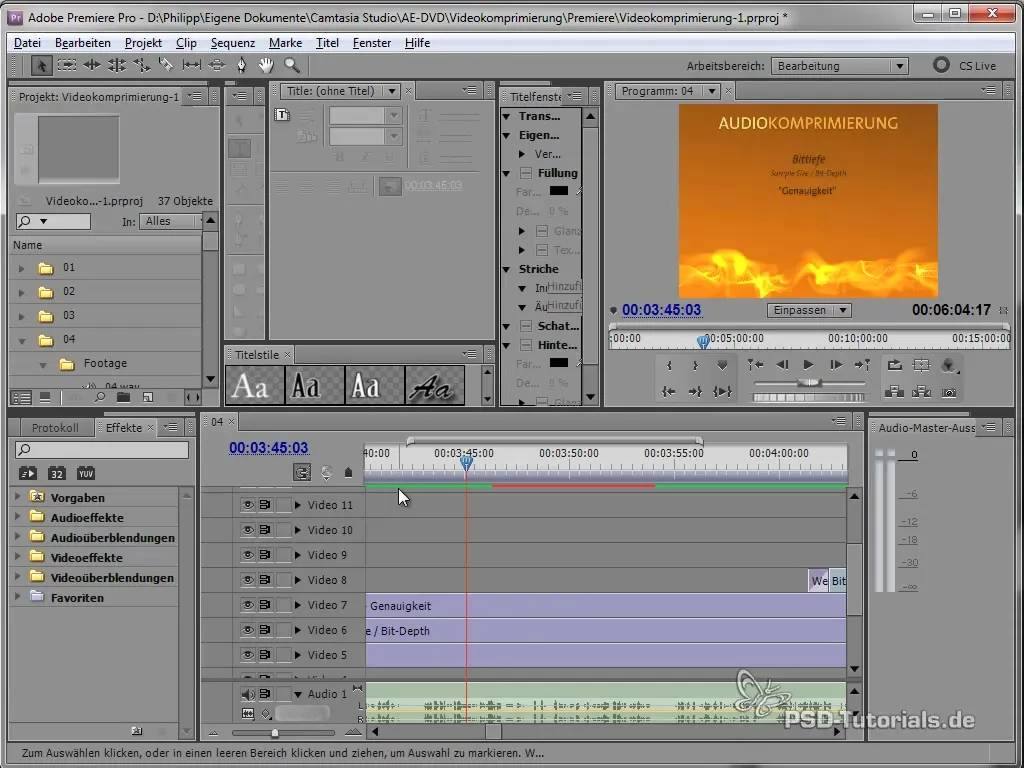1024x768 pixels.
Task: Toggle Snap in the timeline panel
Action: (x=302, y=472)
